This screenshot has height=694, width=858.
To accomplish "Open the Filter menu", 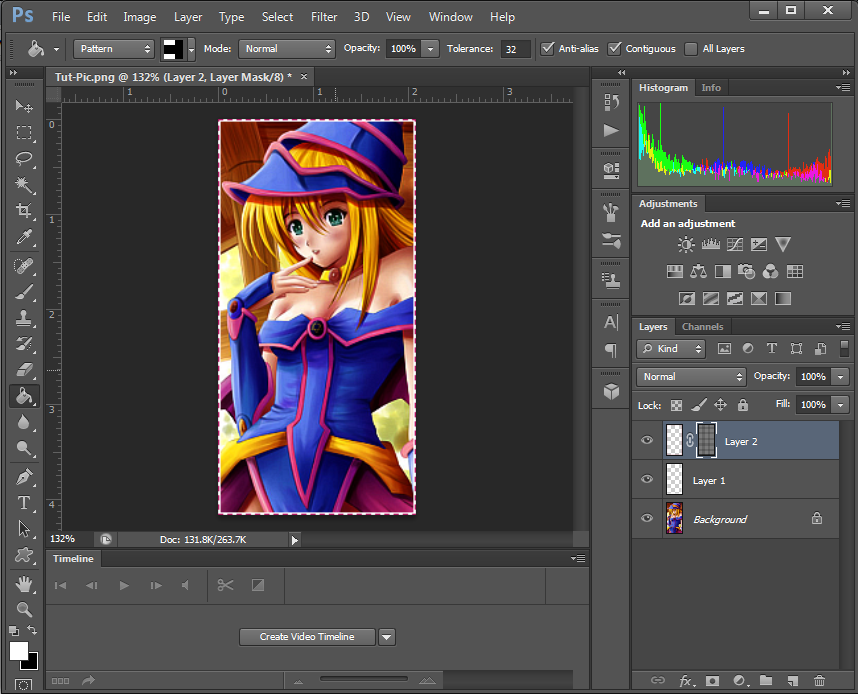I will pos(324,17).
